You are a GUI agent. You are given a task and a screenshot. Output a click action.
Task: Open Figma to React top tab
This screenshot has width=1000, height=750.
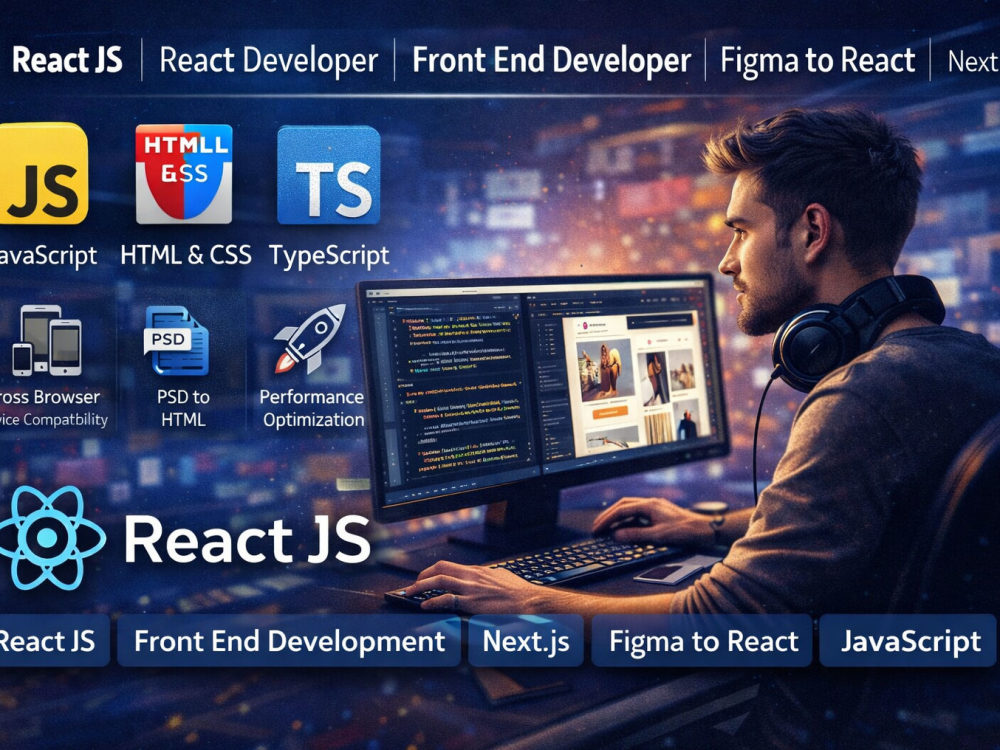818,61
